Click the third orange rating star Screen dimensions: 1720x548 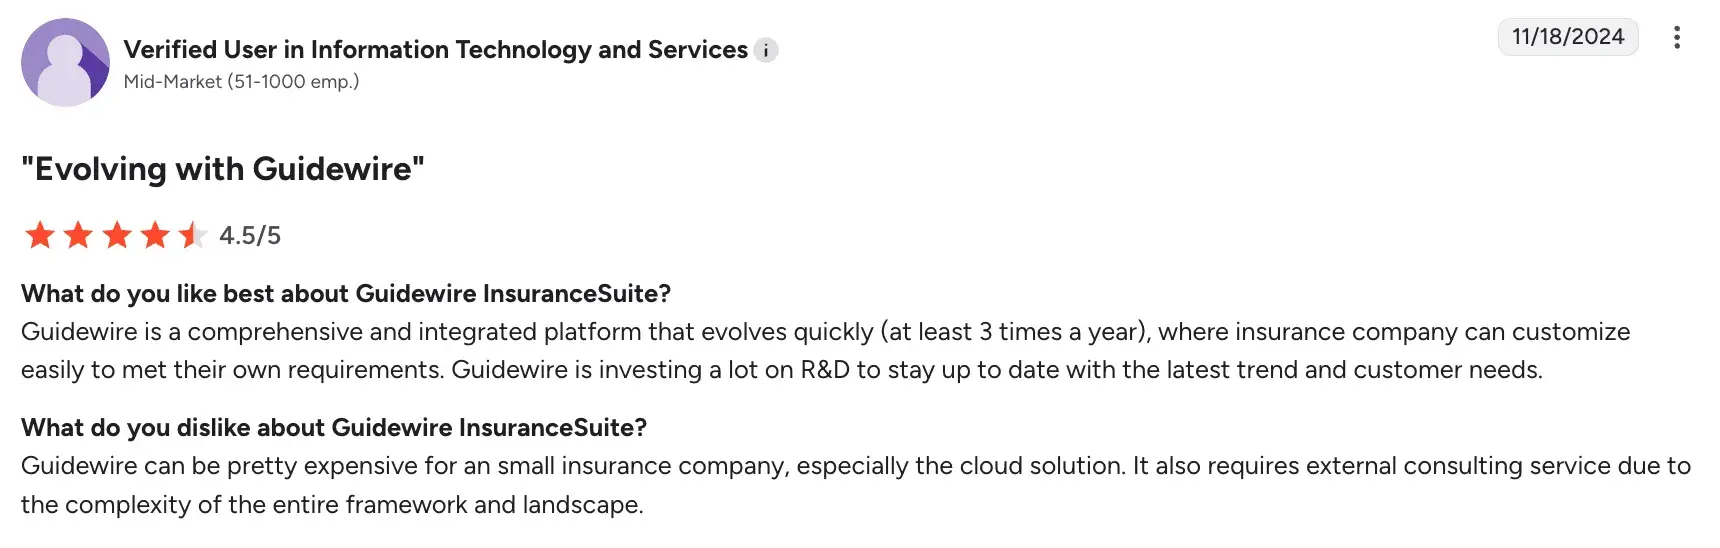click(x=117, y=236)
